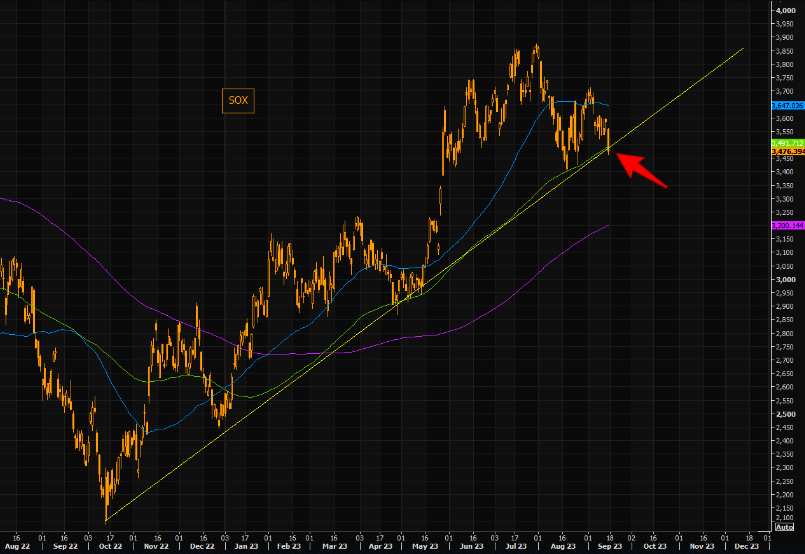Click the red arrow annotation
The image size is (805, 554).
(x=640, y=164)
